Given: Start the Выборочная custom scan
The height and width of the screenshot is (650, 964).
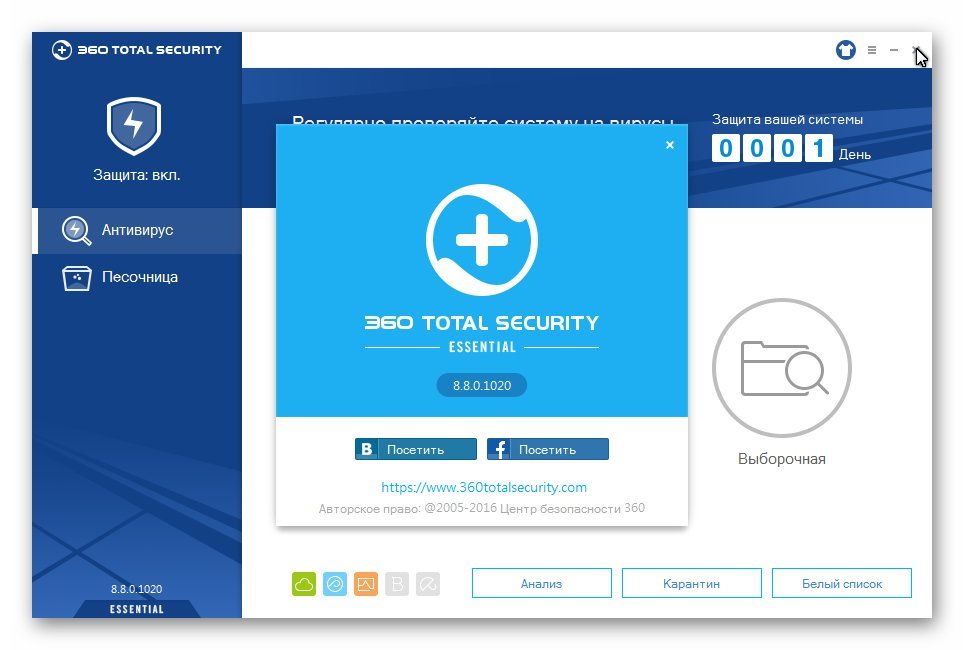Looking at the screenshot, I should pyautogui.click(x=781, y=368).
